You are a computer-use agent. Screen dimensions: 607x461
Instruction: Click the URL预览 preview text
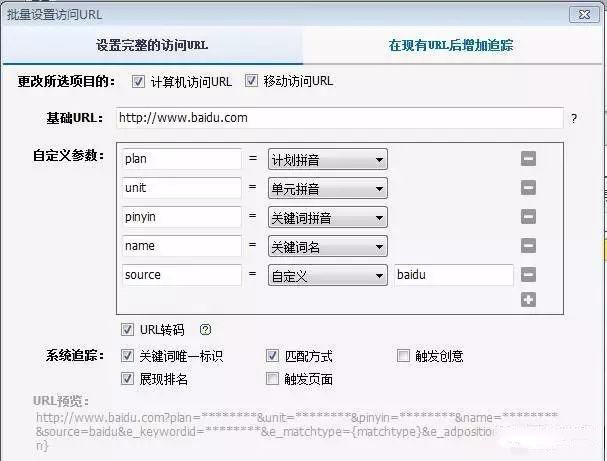coord(297,431)
